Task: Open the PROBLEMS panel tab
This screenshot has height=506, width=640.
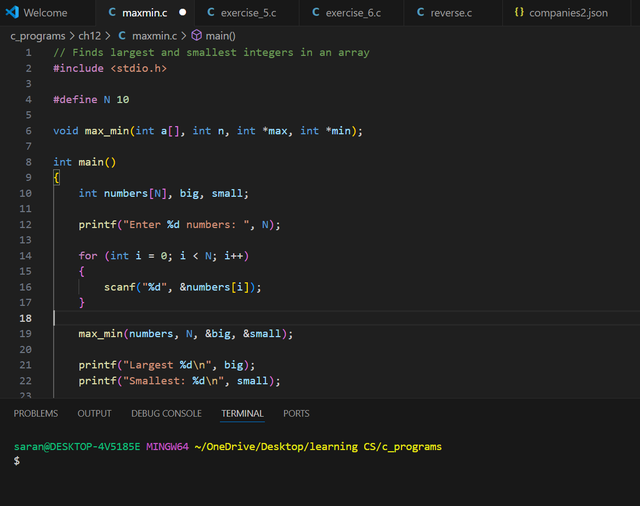Action: coord(36,413)
